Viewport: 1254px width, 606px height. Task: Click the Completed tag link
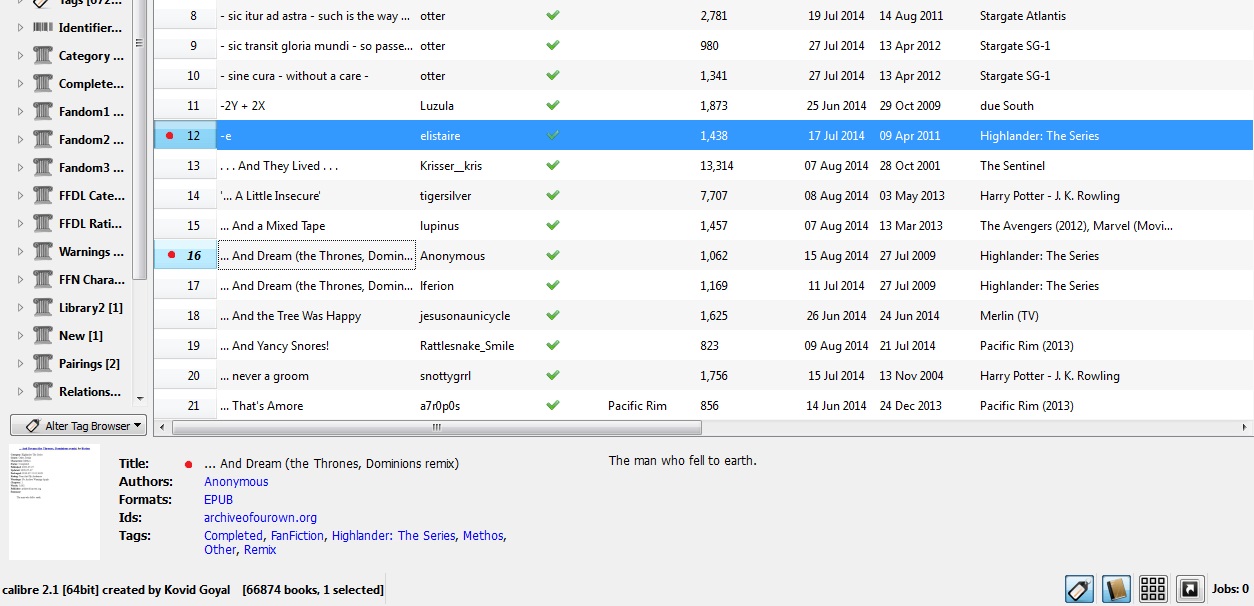(x=233, y=536)
